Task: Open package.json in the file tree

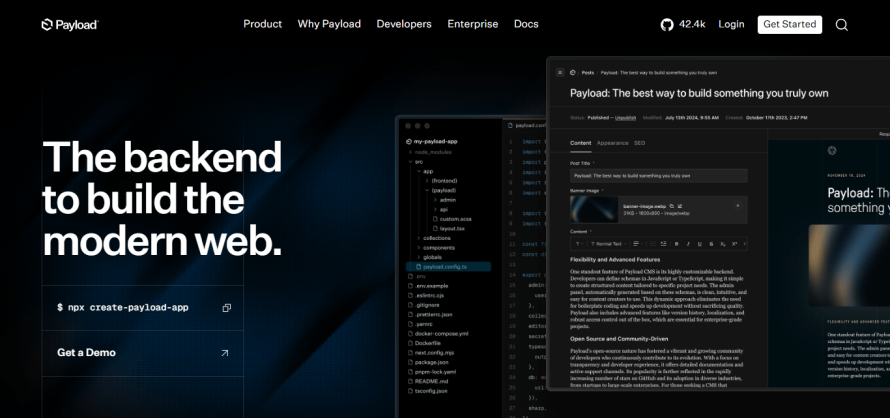Action: tap(428, 362)
